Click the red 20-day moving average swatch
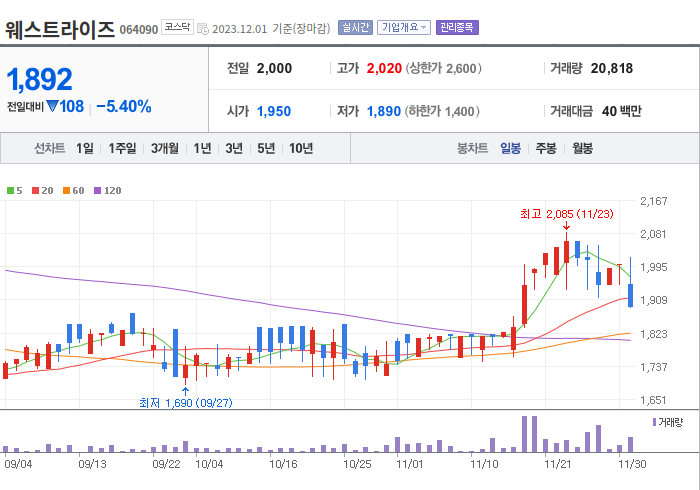The image size is (700, 490). [x=35, y=191]
